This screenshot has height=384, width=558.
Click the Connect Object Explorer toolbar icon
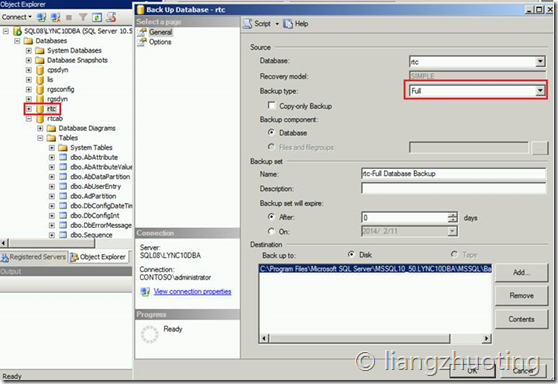pyautogui.click(x=42, y=17)
